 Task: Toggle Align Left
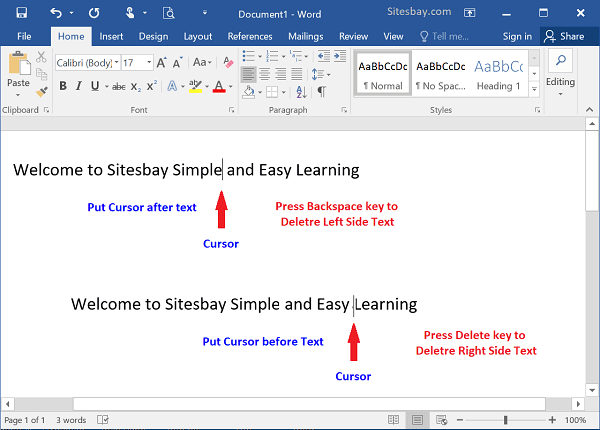click(x=248, y=74)
